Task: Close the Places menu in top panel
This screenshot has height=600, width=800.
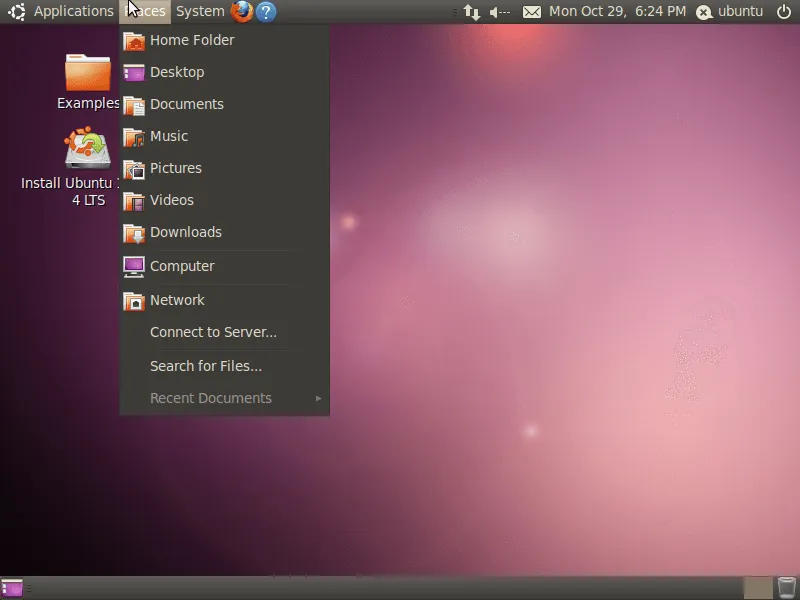Action: point(145,11)
